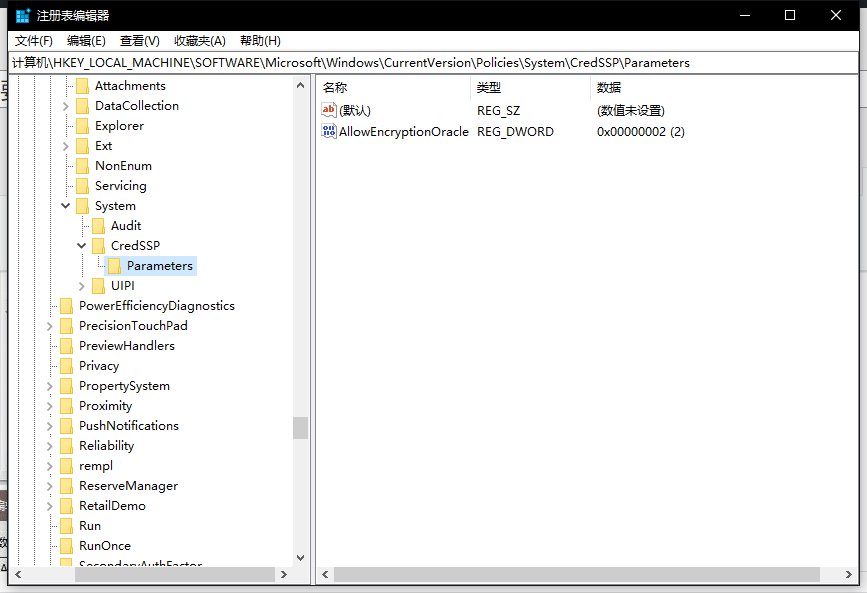Image resolution: width=867 pixels, height=593 pixels.
Task: Click the AllowEncryptionOracle DWORD value icon
Action: coord(329,131)
